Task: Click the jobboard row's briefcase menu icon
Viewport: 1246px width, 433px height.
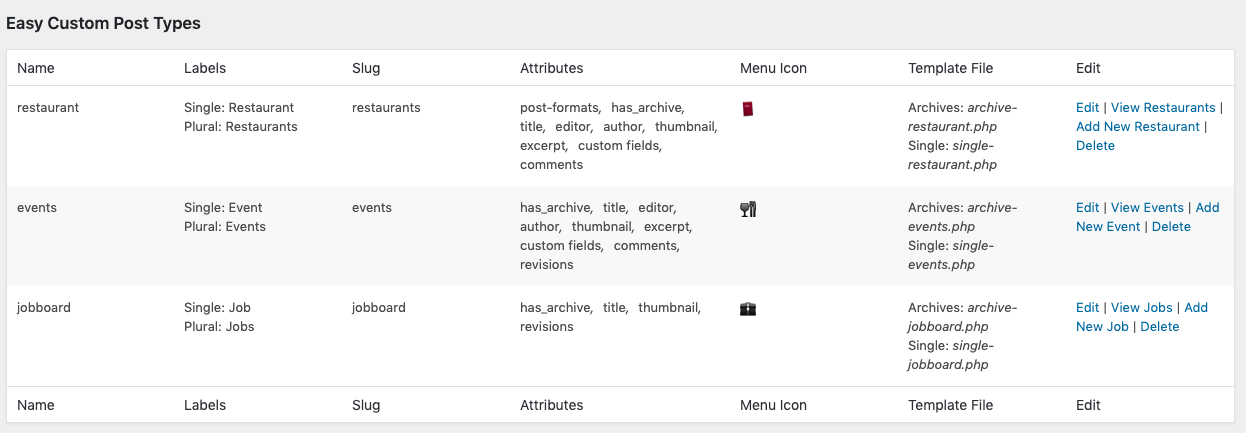Action: pos(748,309)
